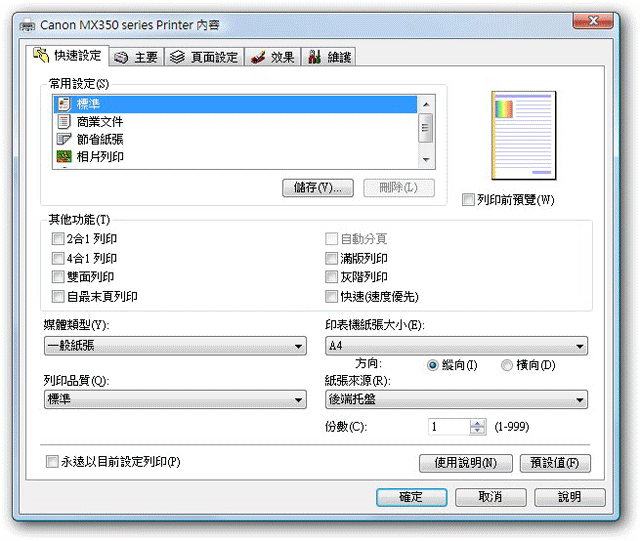Open the 快速設定 tab

(68, 56)
